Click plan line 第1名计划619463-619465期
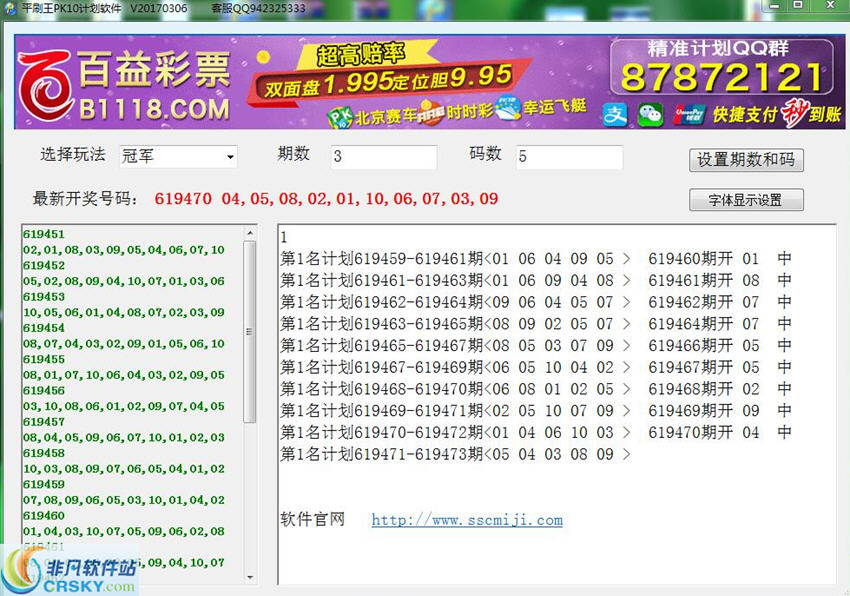850x596 pixels. point(536,324)
